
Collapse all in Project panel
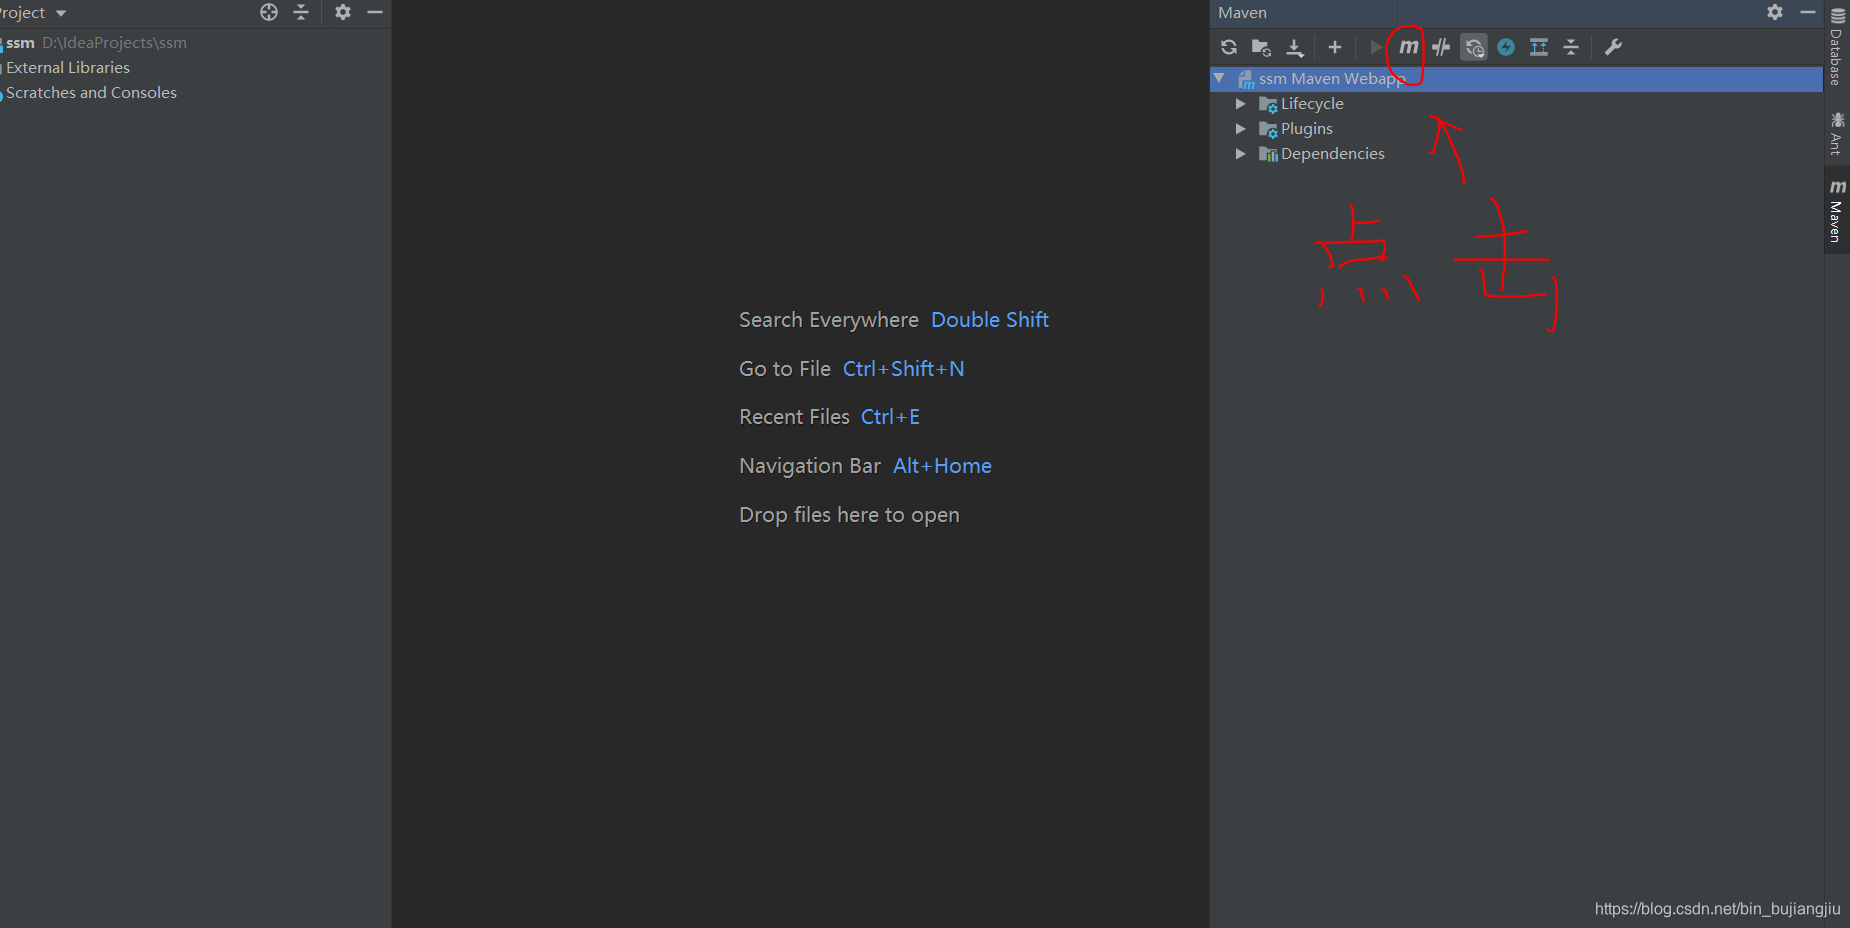pos(301,12)
